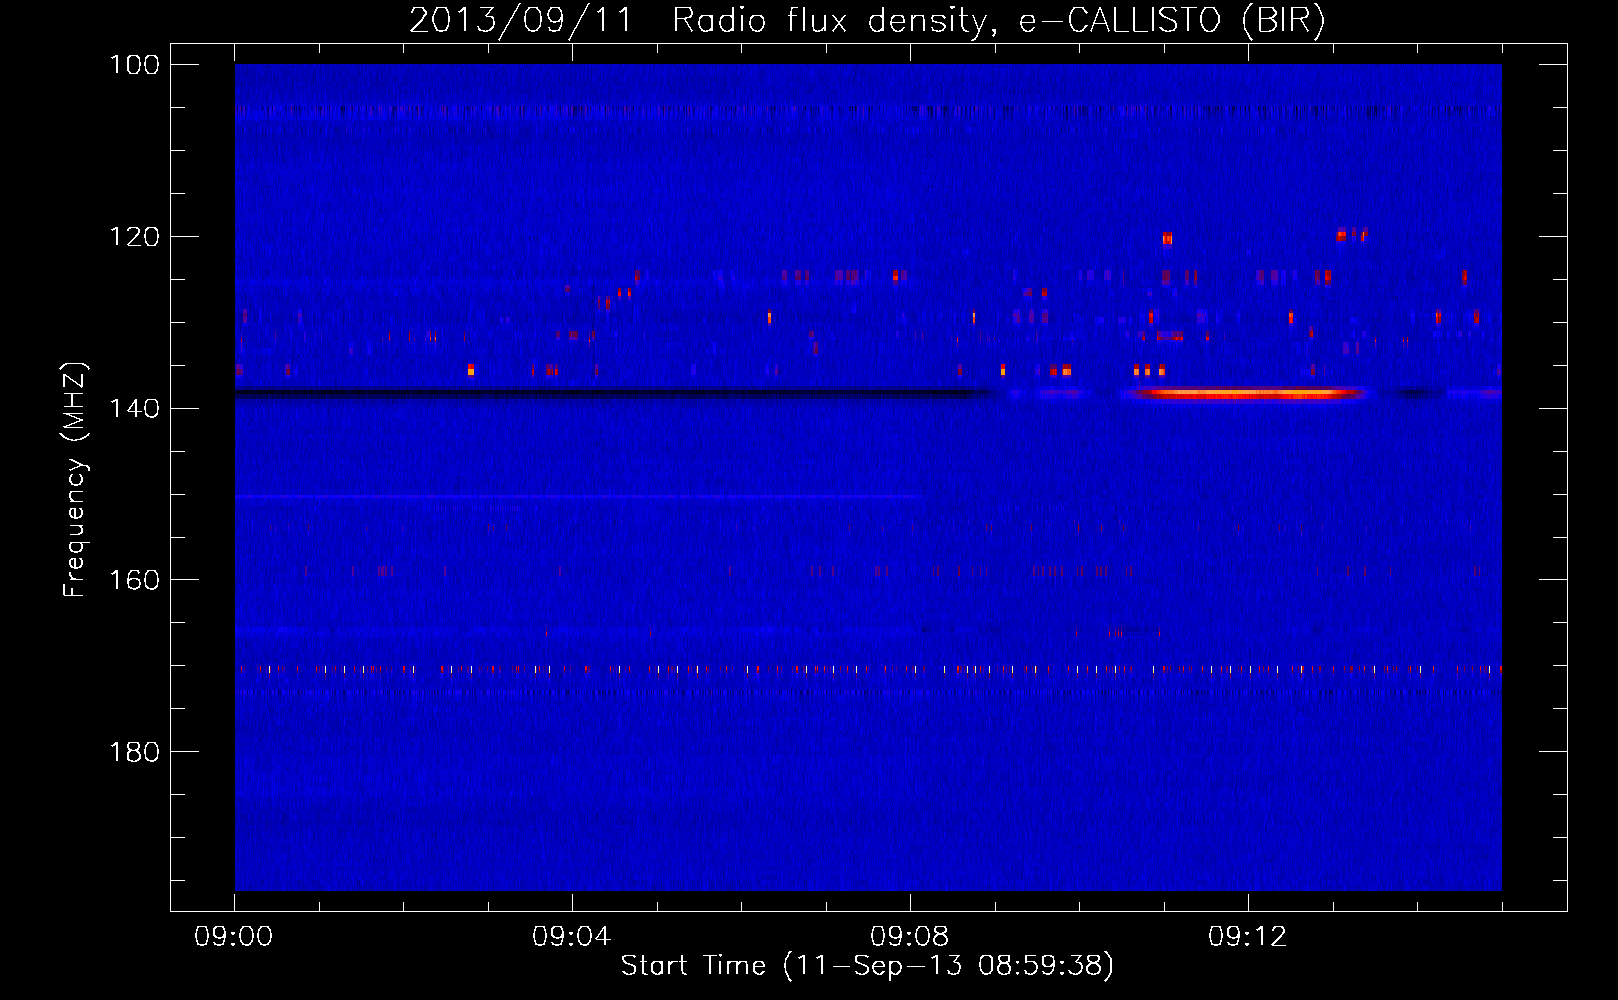
Task: Click the 'Start Time (11-Sep-13 08:59:38)' label
Action: [x=867, y=966]
